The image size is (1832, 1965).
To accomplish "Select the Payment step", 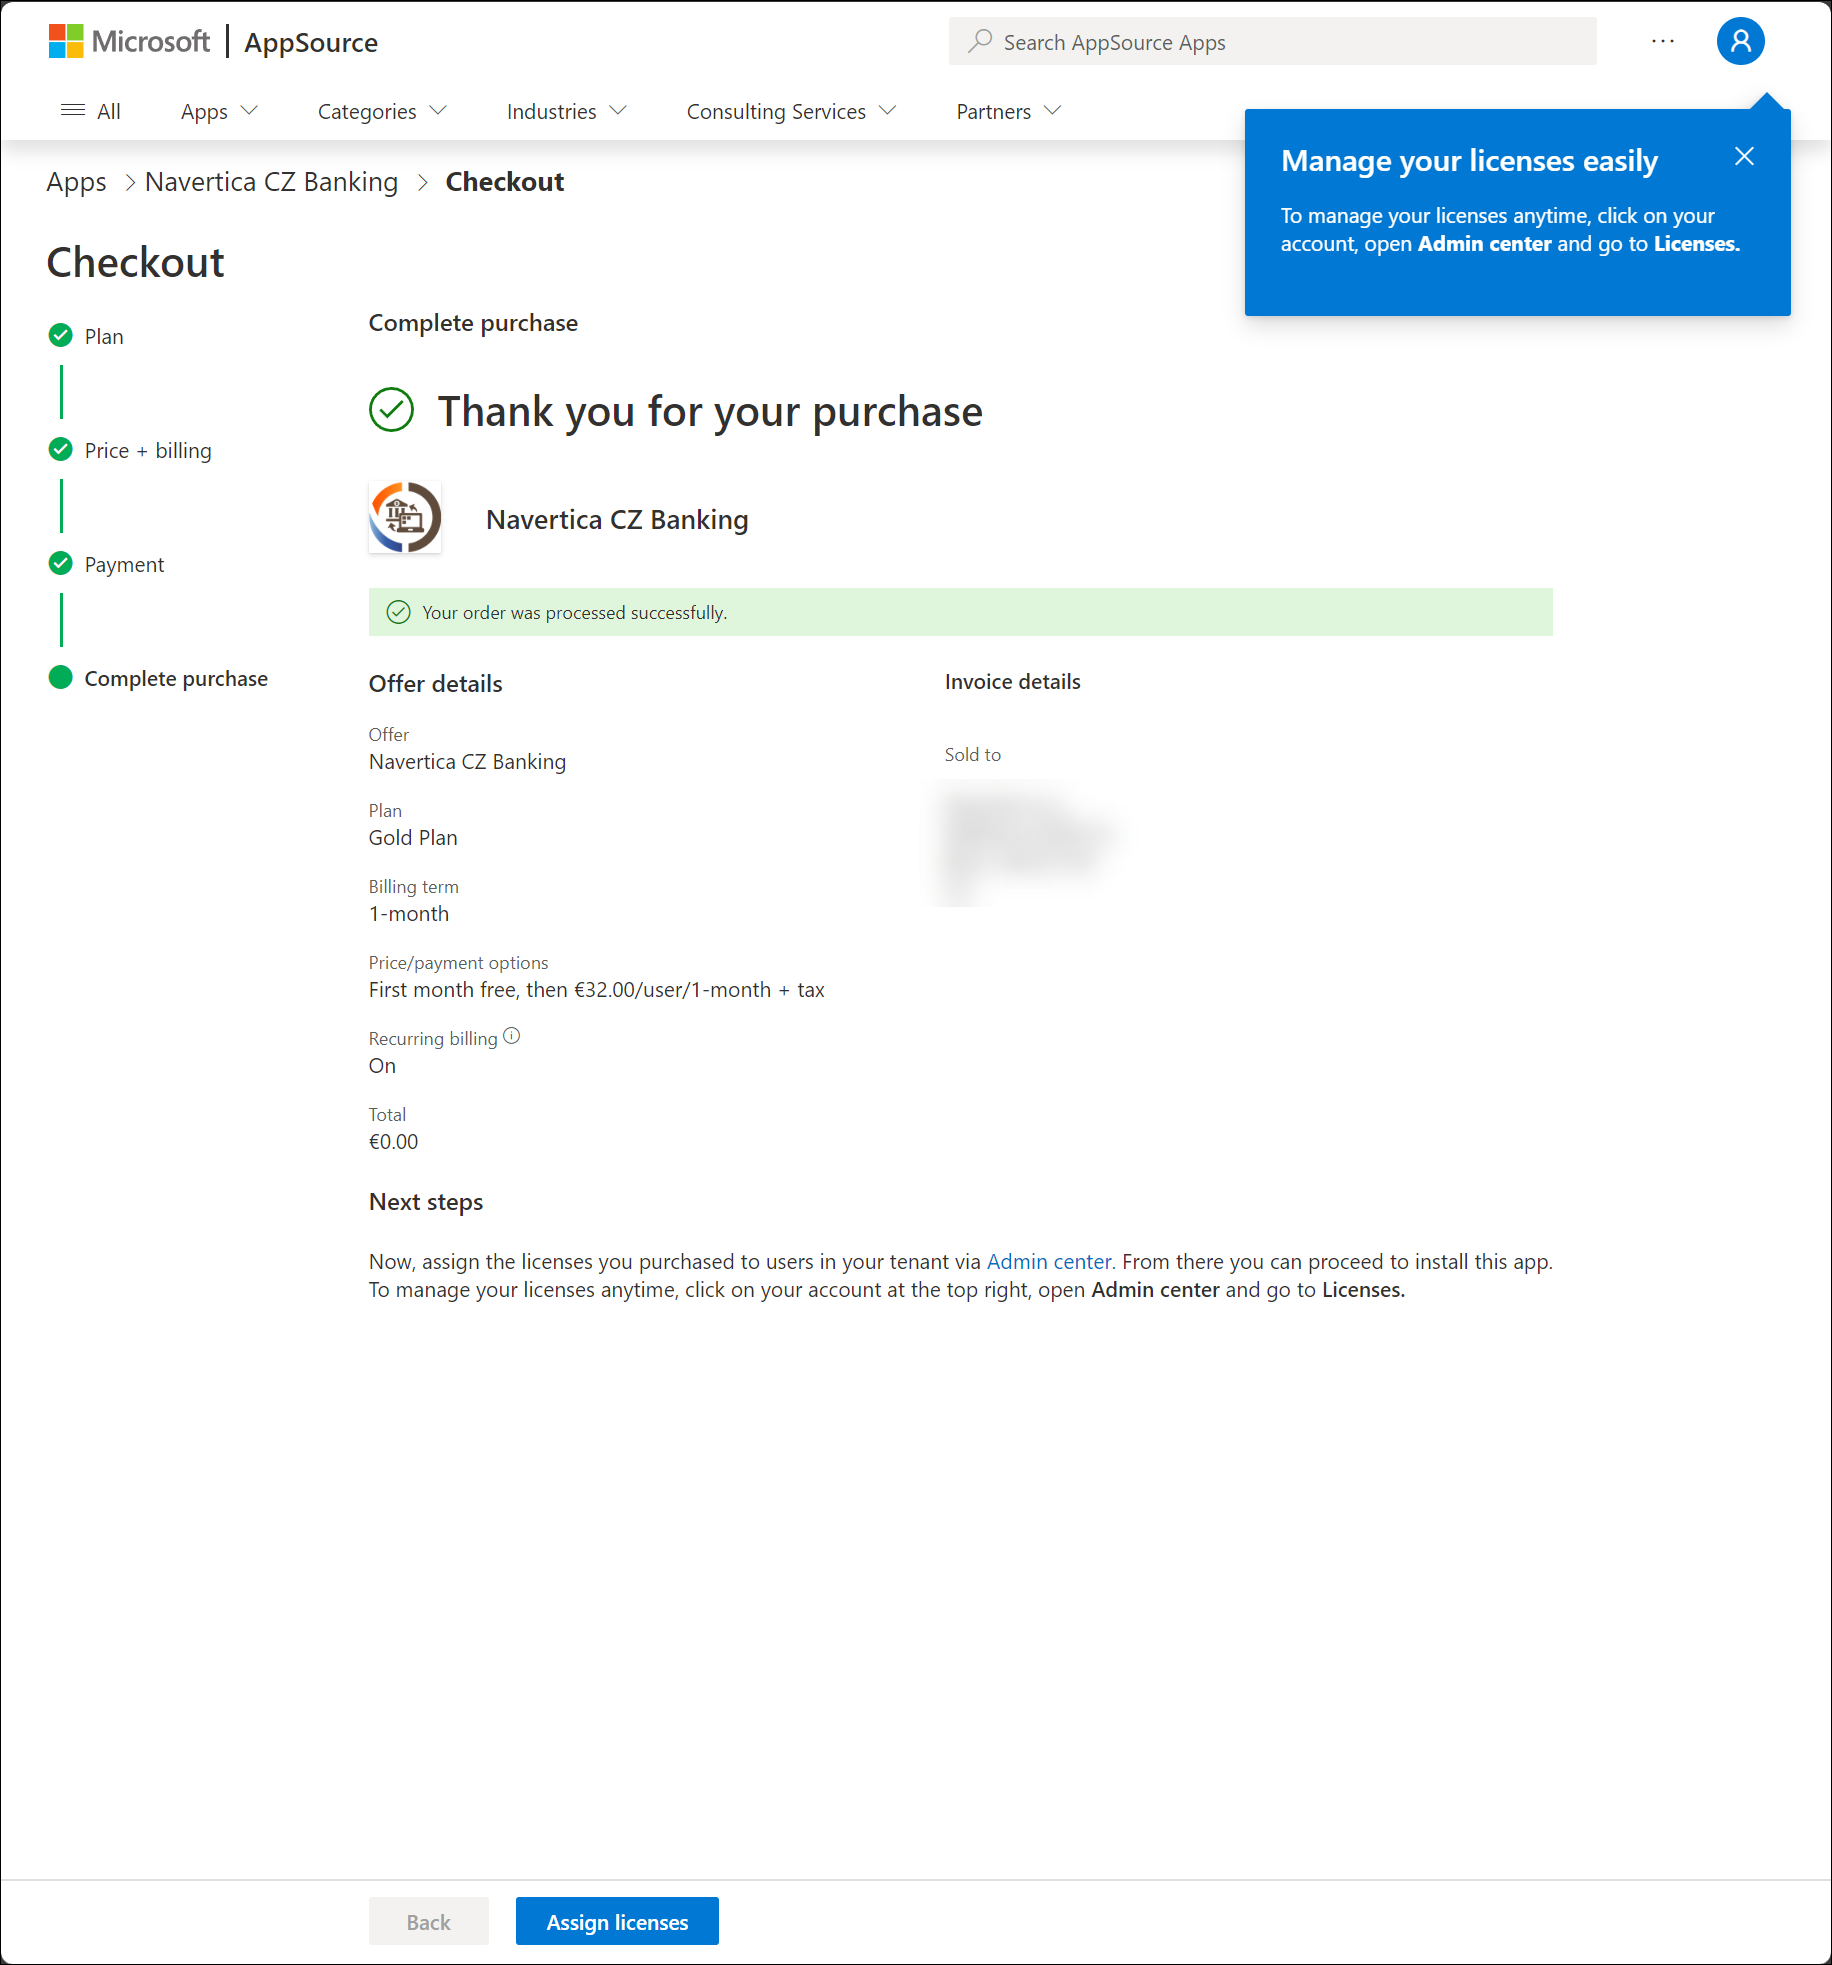I will [124, 564].
